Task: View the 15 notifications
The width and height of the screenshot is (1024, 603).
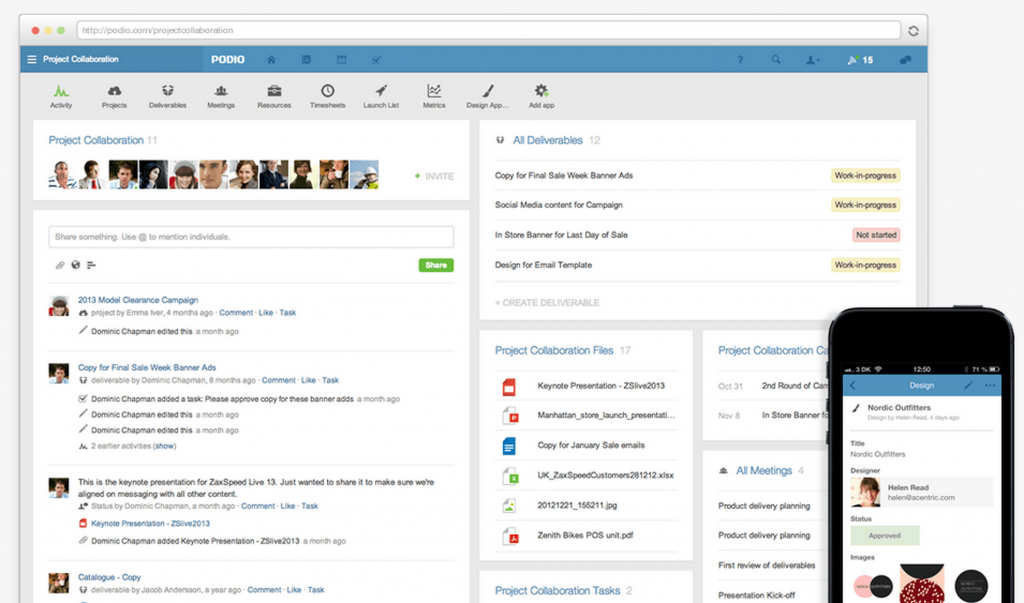Action: point(860,59)
